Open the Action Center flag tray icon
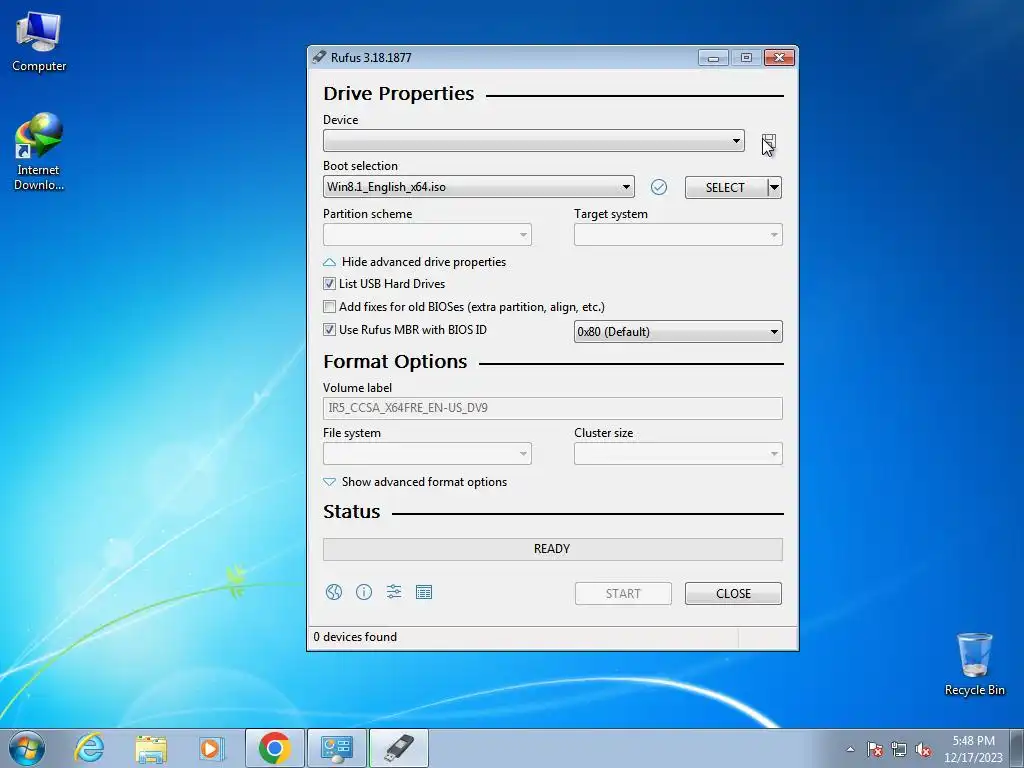 point(874,749)
